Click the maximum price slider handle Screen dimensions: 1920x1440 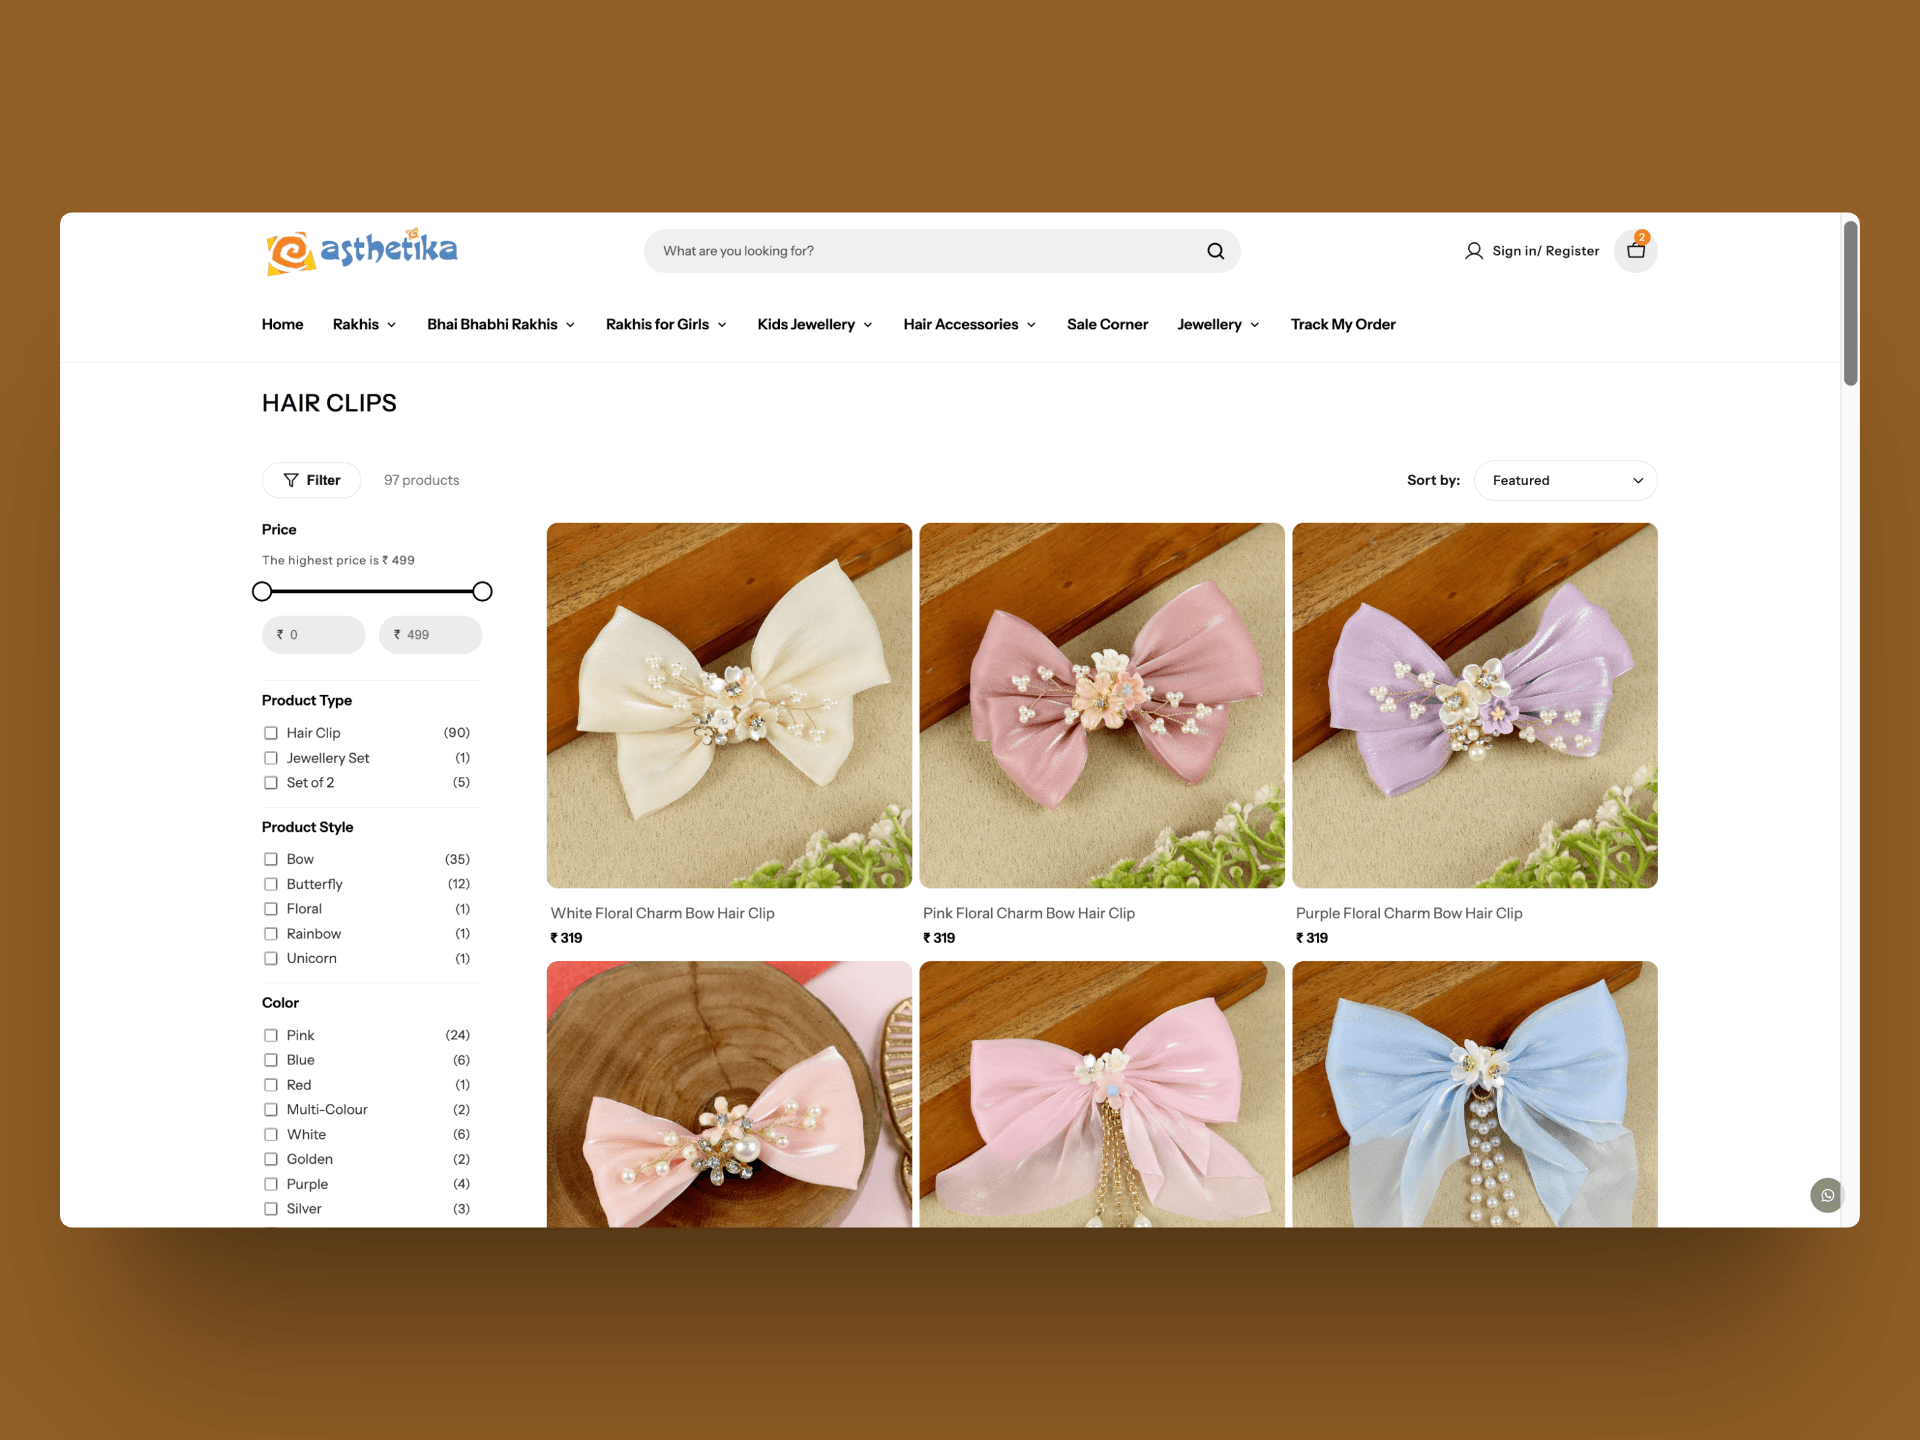point(482,591)
